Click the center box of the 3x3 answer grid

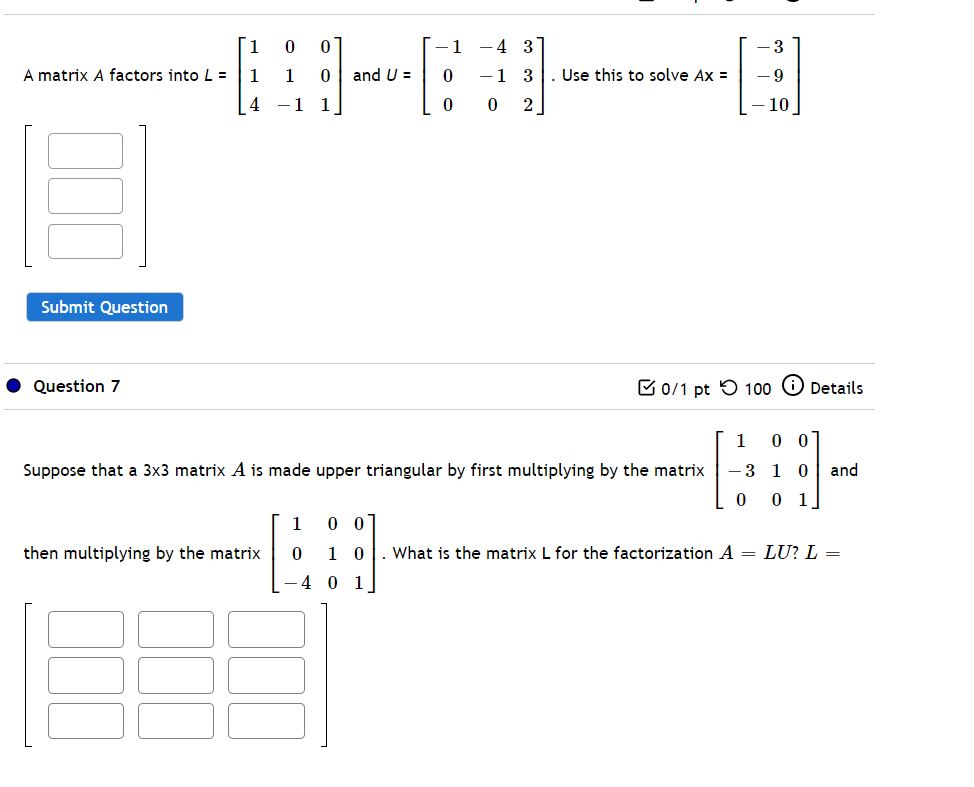point(175,675)
